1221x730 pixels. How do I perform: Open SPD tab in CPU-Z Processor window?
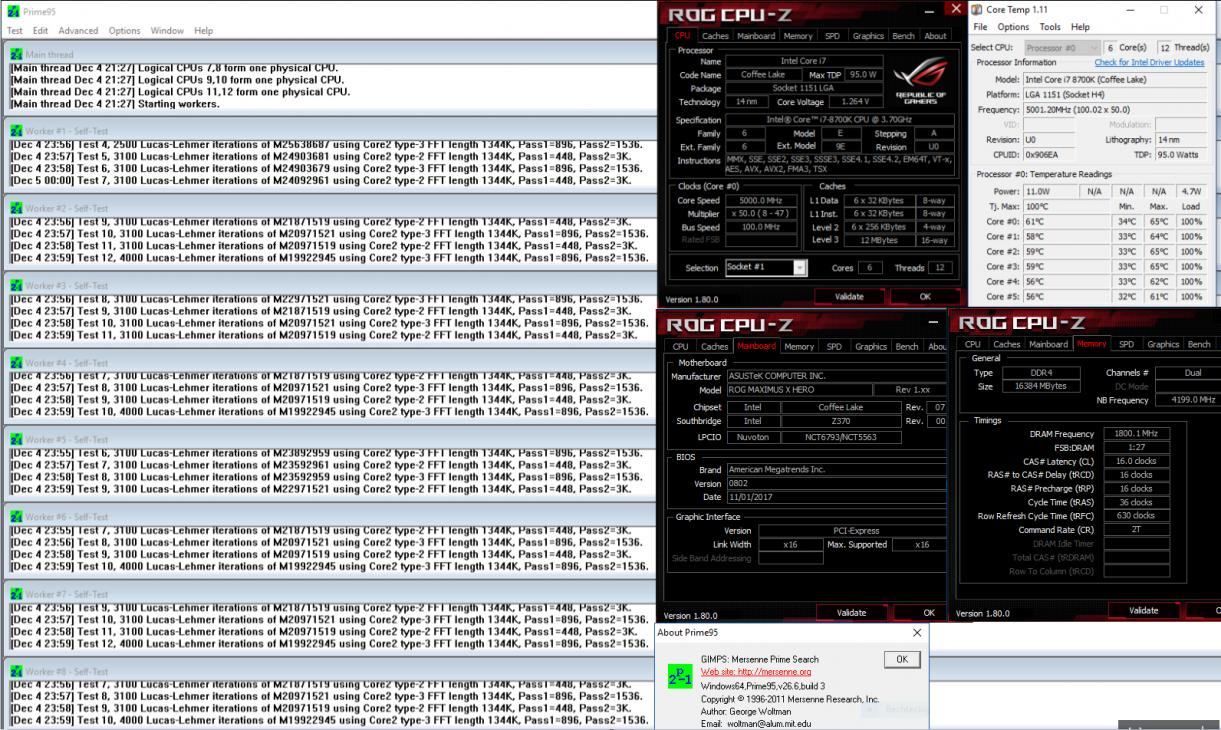coord(832,36)
